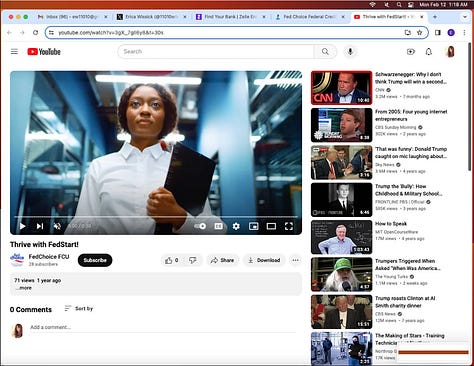Download the video
The image size is (474, 366).
click(264, 260)
